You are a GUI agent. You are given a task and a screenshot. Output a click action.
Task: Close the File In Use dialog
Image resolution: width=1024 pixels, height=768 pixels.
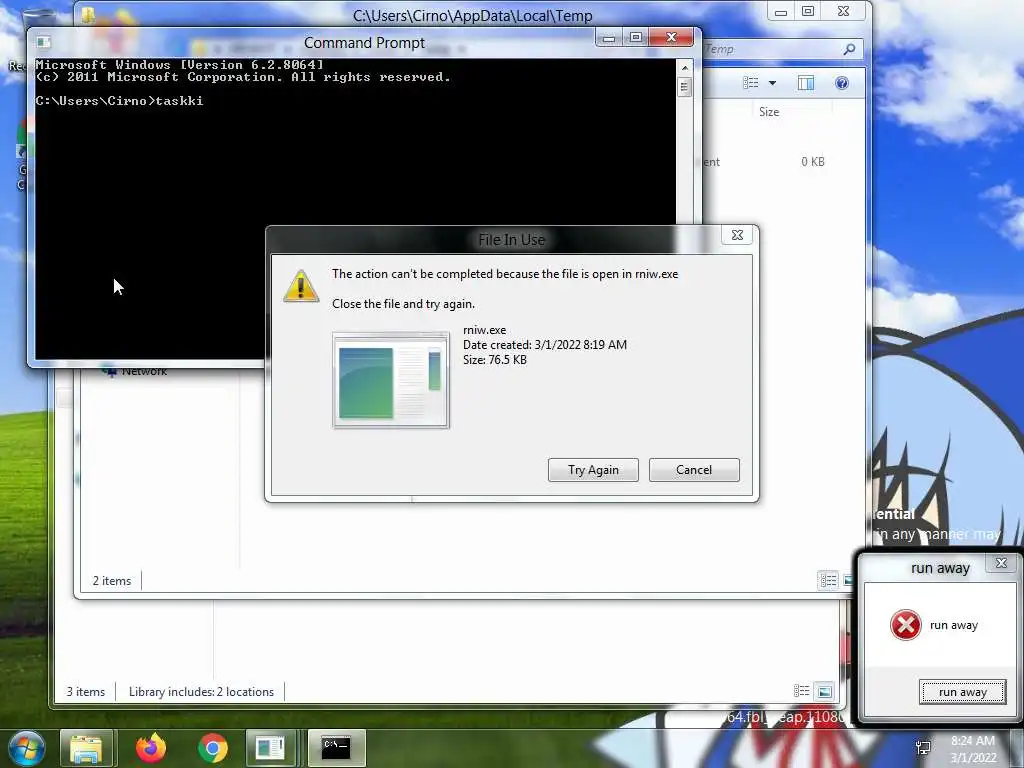click(x=737, y=235)
